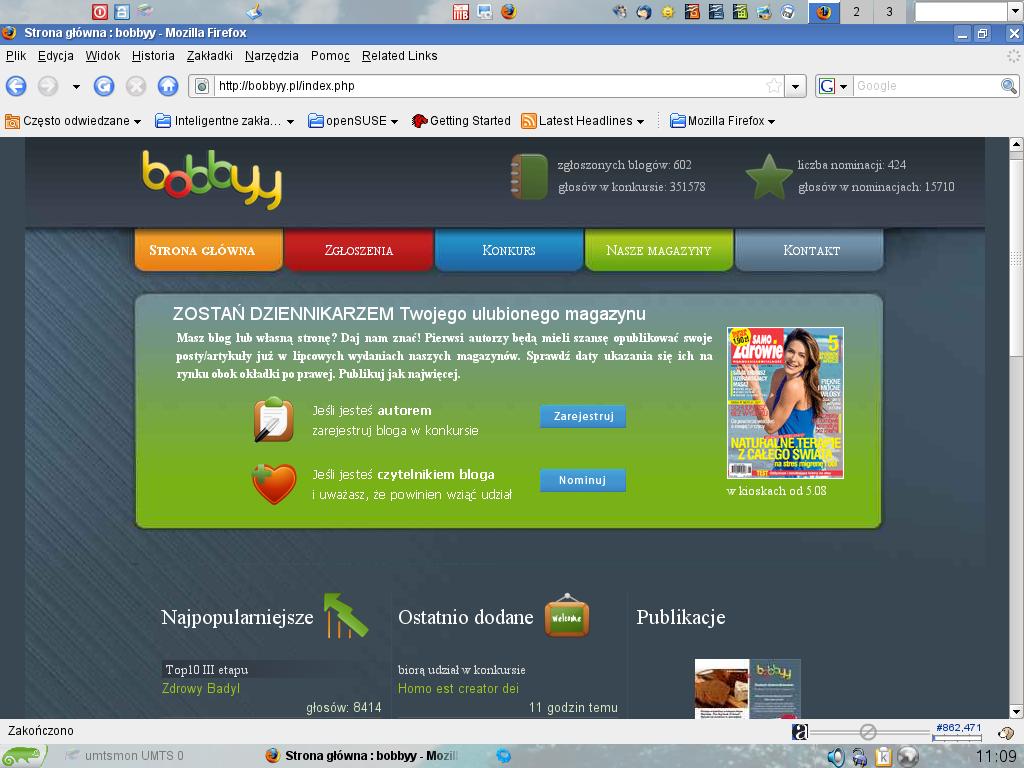Click the volume speaker icon in system tray
The image size is (1024, 768).
[835, 757]
